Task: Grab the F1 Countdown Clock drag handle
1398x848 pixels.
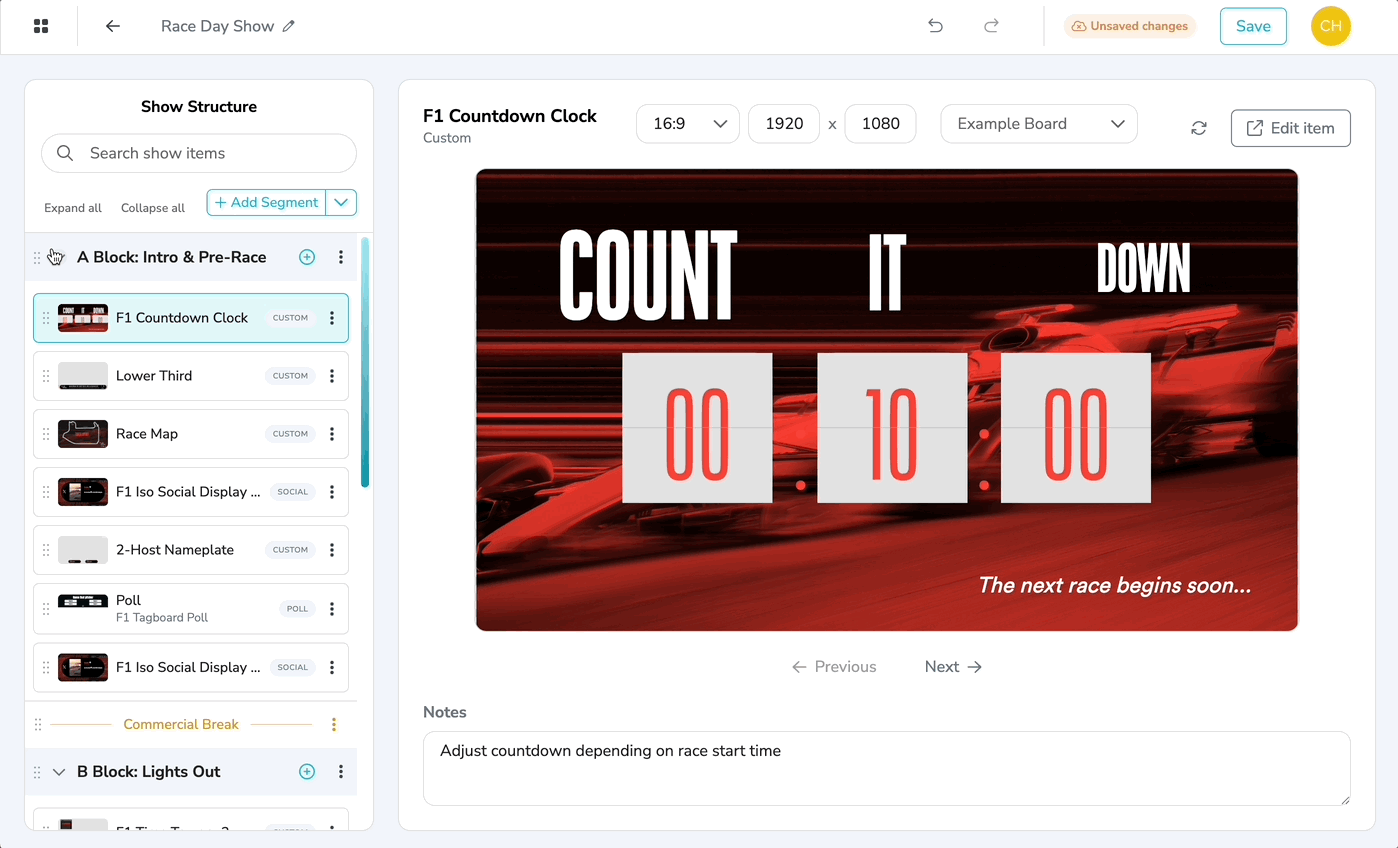Action: tap(46, 318)
